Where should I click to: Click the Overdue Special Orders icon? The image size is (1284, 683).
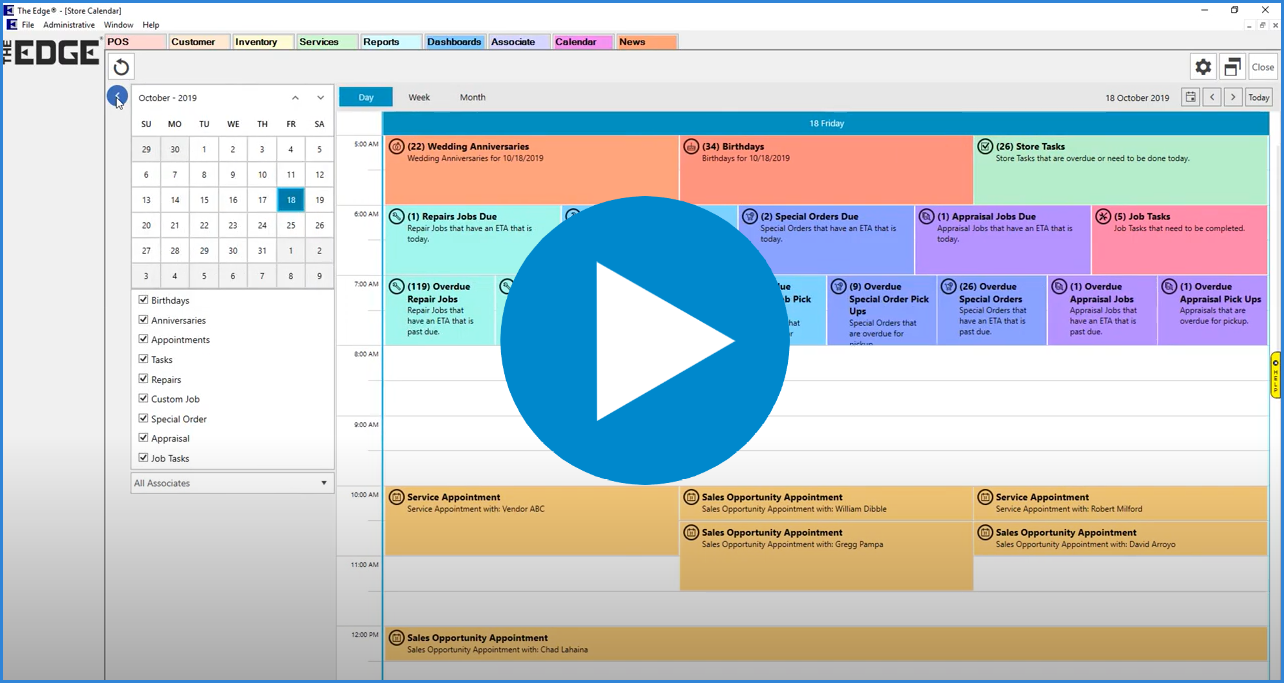[948, 287]
